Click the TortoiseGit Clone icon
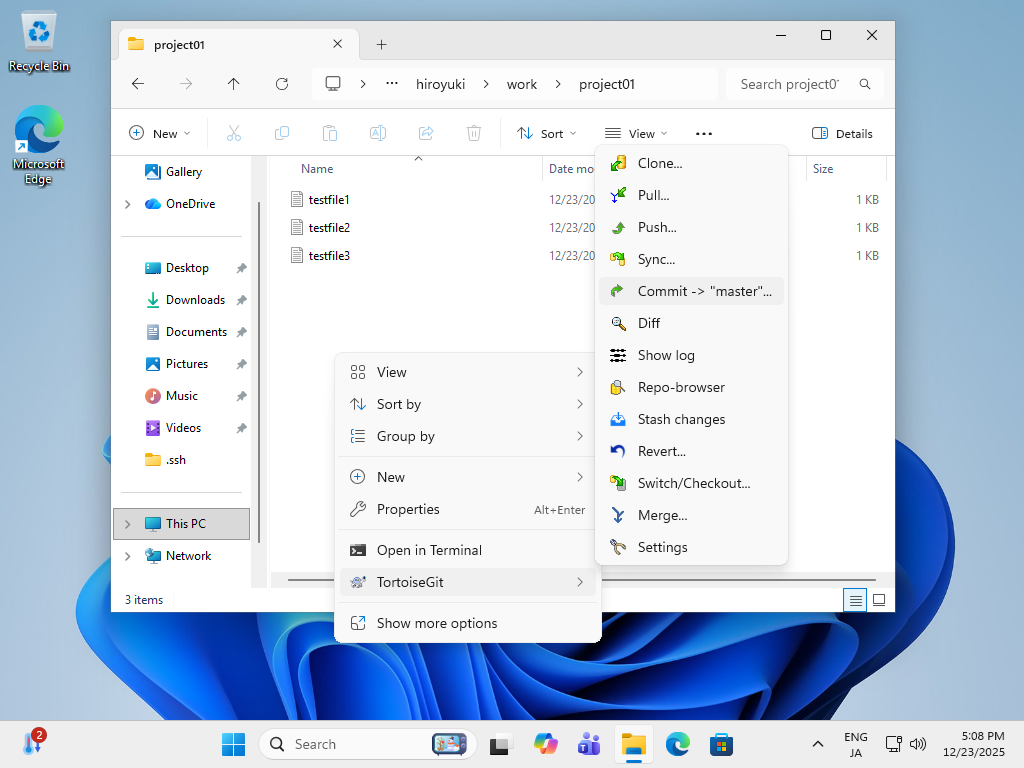 pyautogui.click(x=618, y=163)
